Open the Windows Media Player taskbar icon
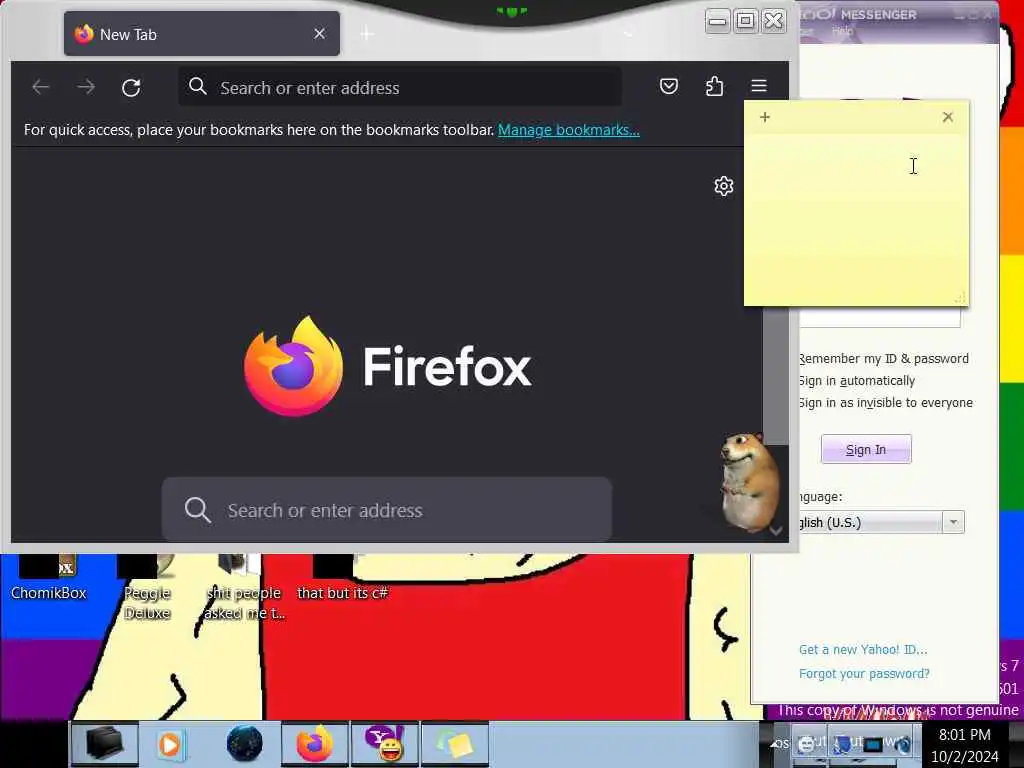 coord(171,744)
